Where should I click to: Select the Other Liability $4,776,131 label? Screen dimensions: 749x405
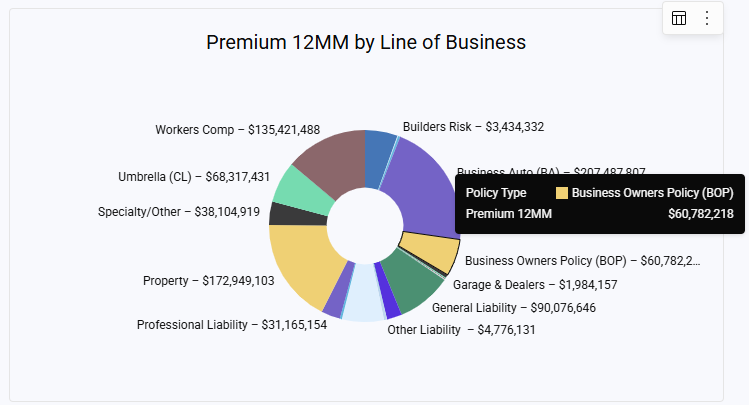[461, 329]
